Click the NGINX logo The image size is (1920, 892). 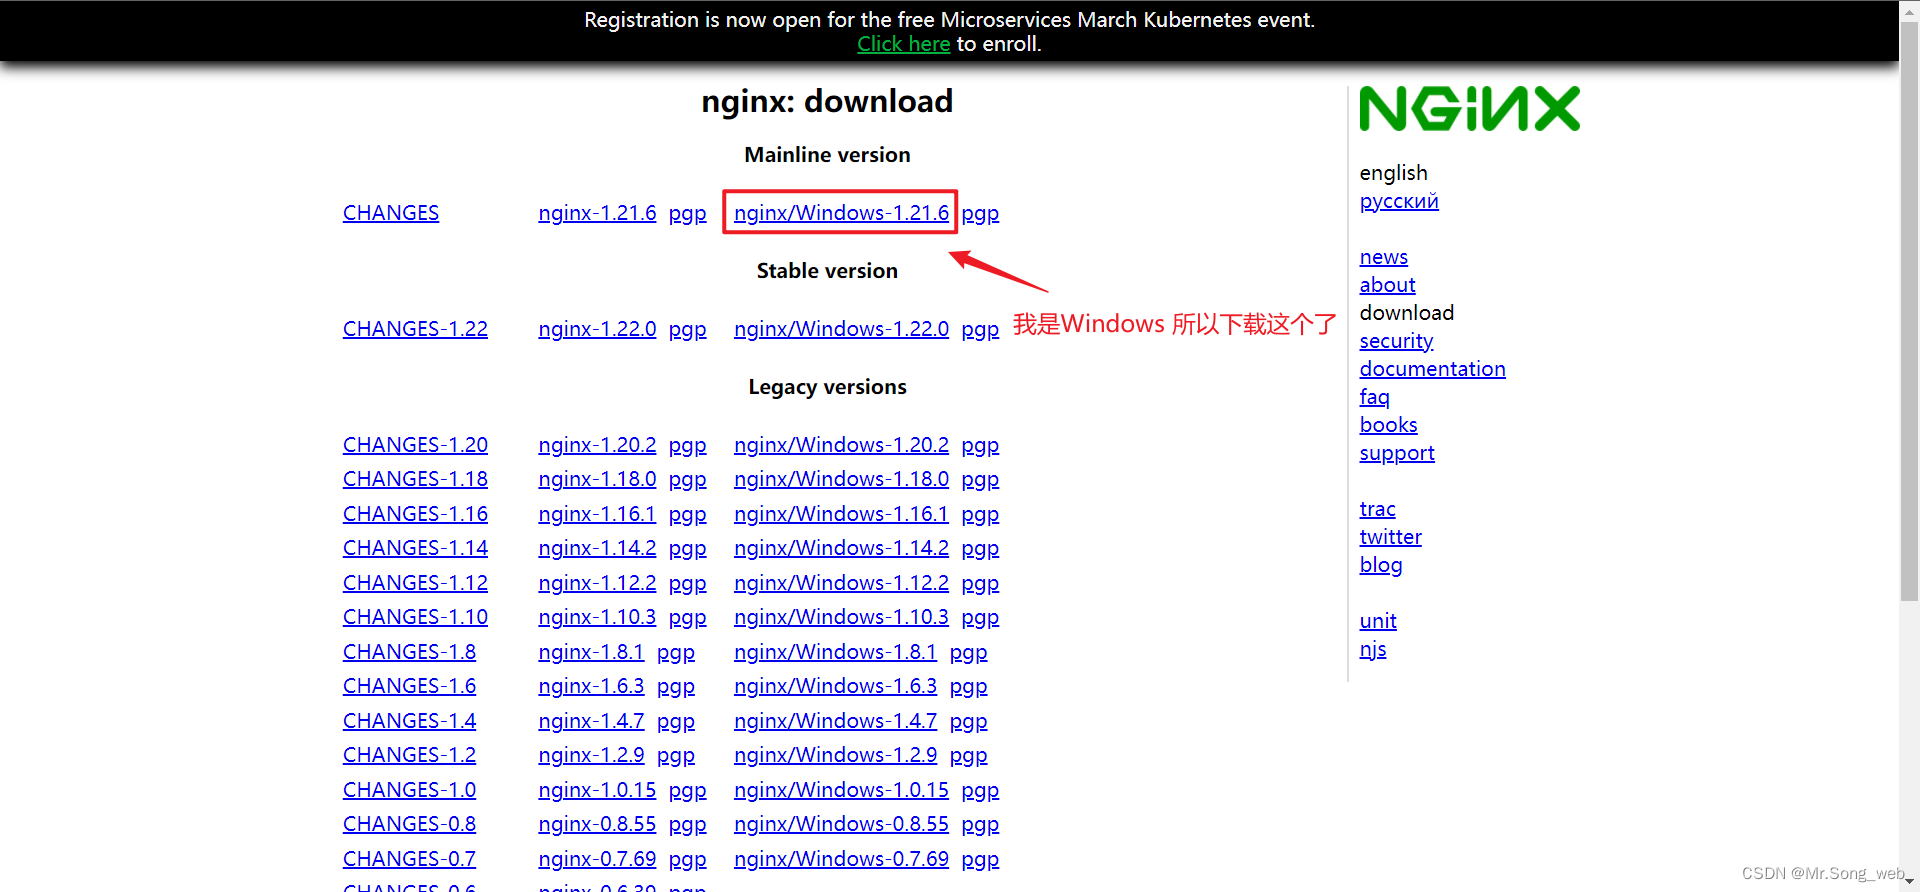(1469, 109)
